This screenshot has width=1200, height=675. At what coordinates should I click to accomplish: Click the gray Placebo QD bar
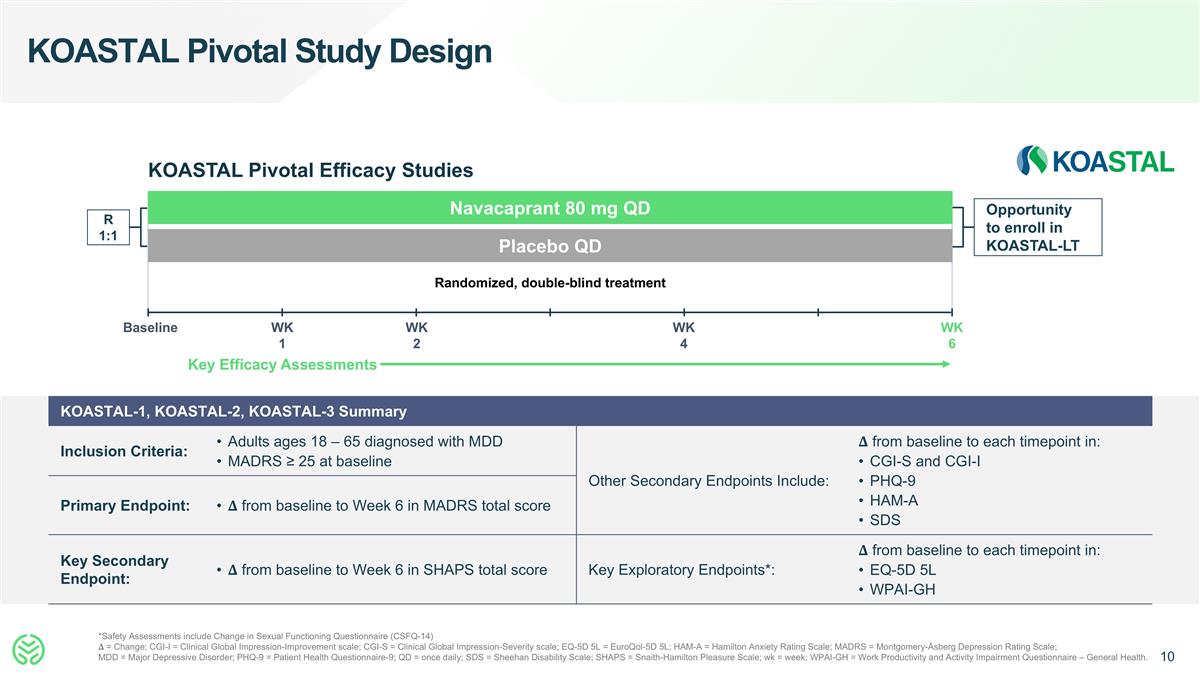click(550, 245)
